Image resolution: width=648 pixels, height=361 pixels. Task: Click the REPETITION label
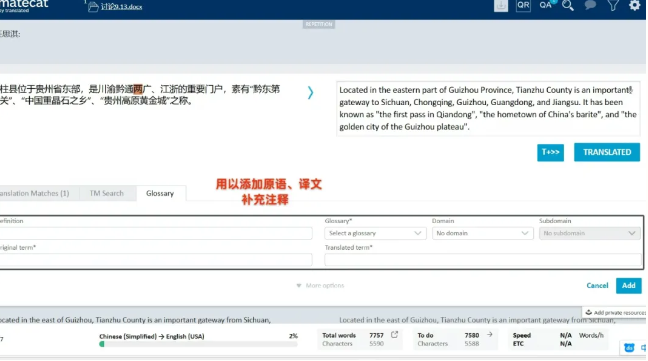[x=319, y=24]
